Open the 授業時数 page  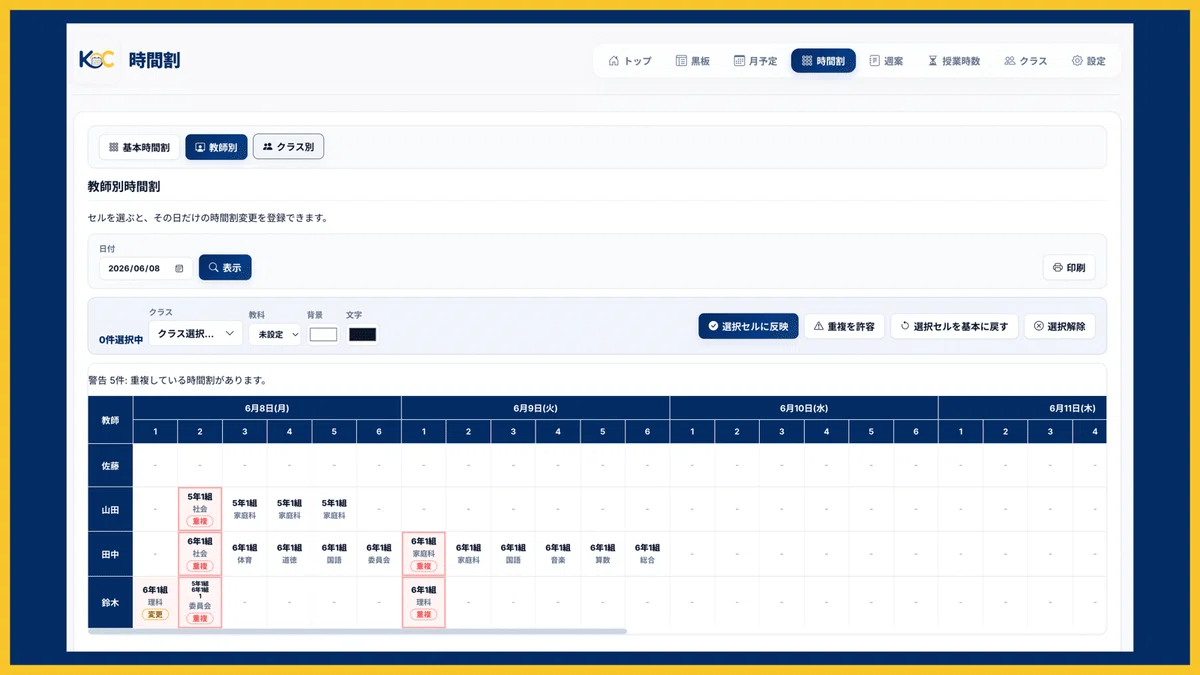pos(954,61)
